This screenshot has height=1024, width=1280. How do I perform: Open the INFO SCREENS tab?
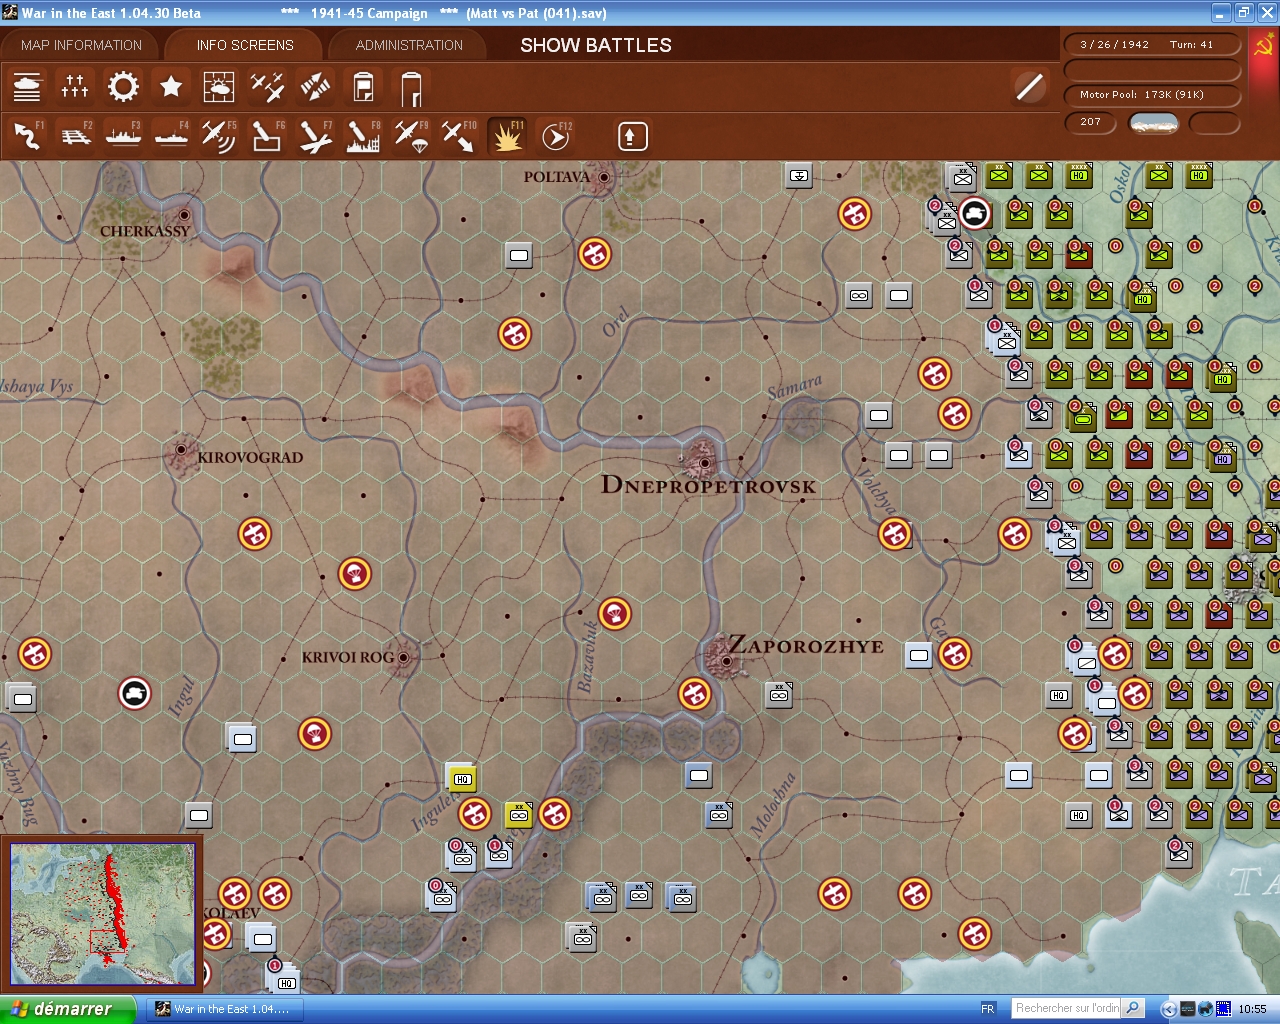(245, 45)
